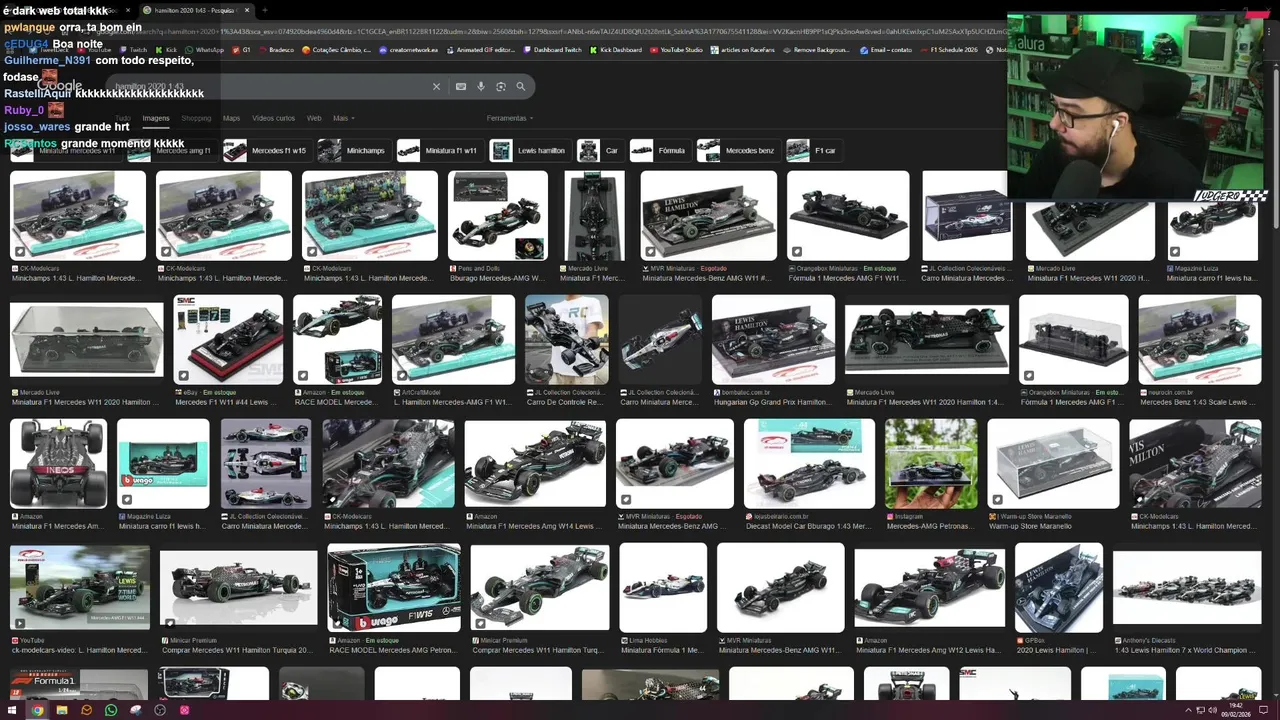Search by image using the Google Lens icon
Image resolution: width=1280 pixels, height=720 pixels.
(501, 87)
